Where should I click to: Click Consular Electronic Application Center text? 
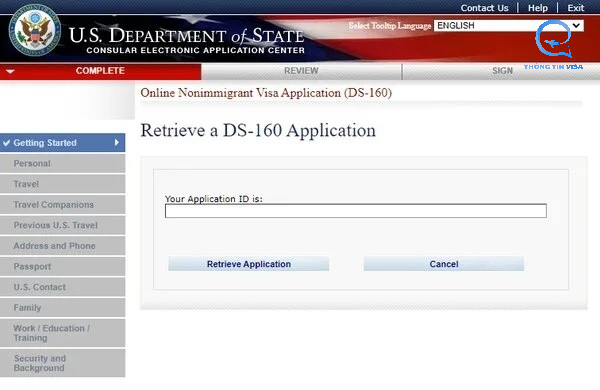click(x=196, y=50)
